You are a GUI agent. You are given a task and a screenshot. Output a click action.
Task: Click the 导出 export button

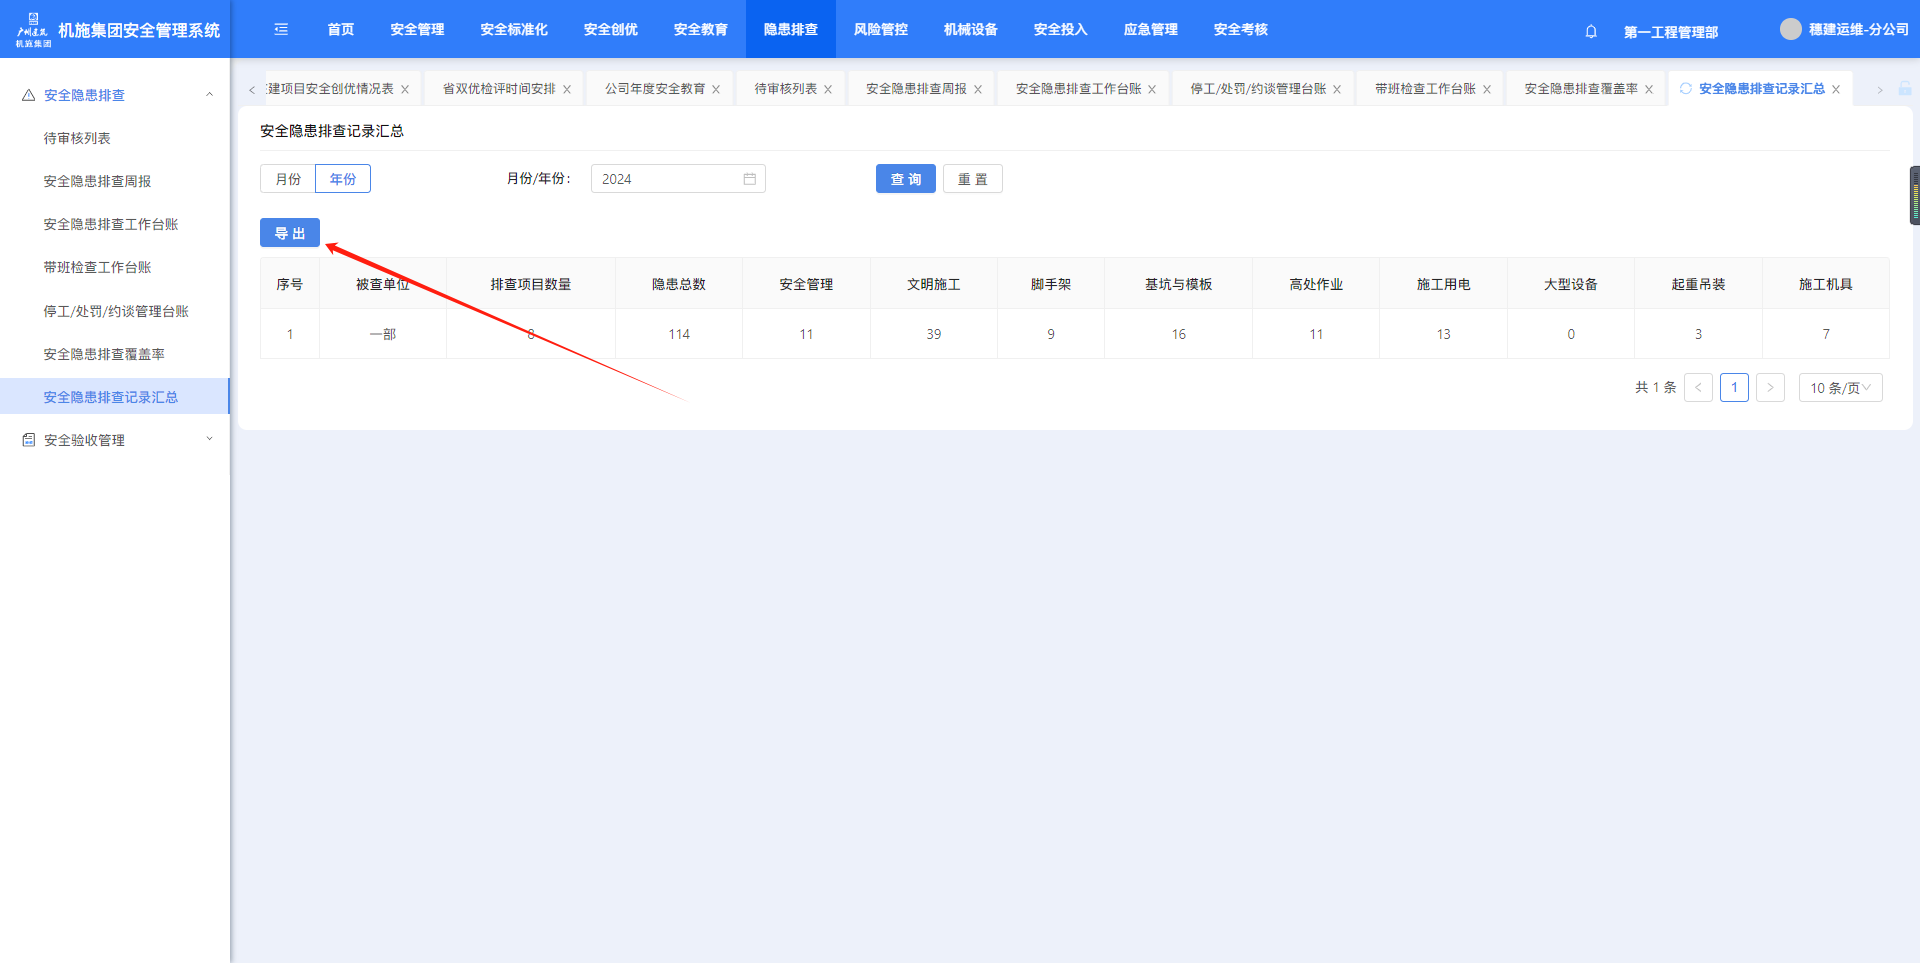point(290,233)
